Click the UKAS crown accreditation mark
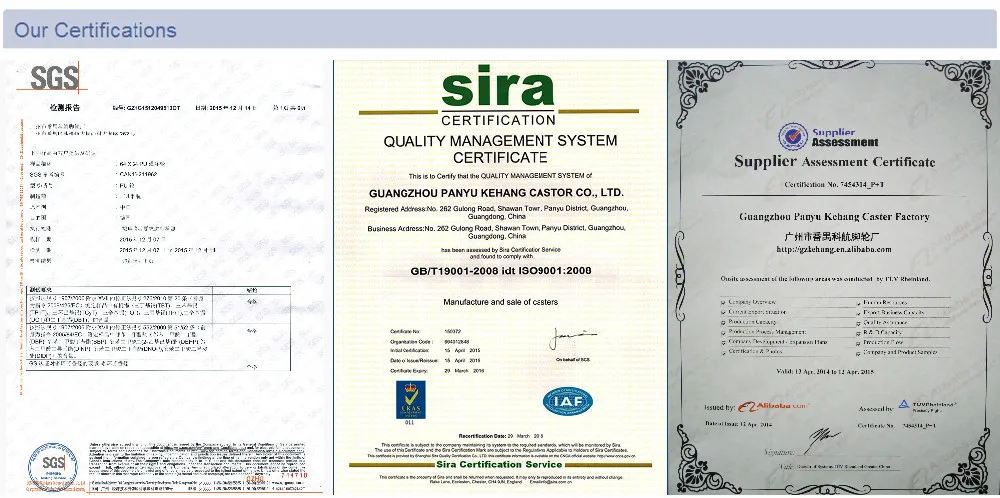 click(410, 401)
